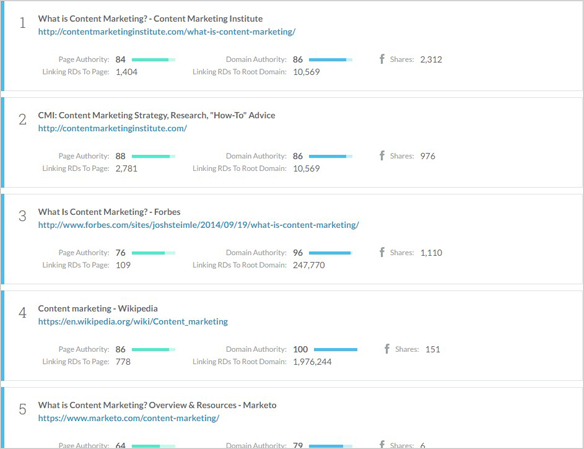584x449 pixels.
Task: Click the Page Authority bar for result 2 (88)
Action: point(153,156)
